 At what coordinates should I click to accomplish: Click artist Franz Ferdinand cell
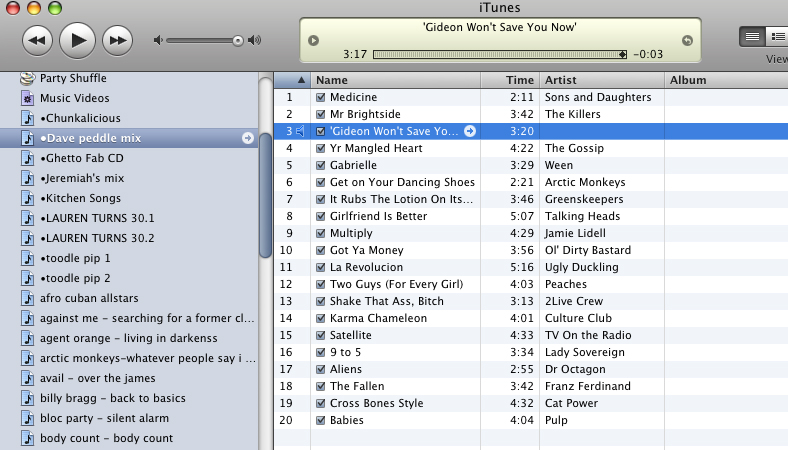tap(587, 386)
